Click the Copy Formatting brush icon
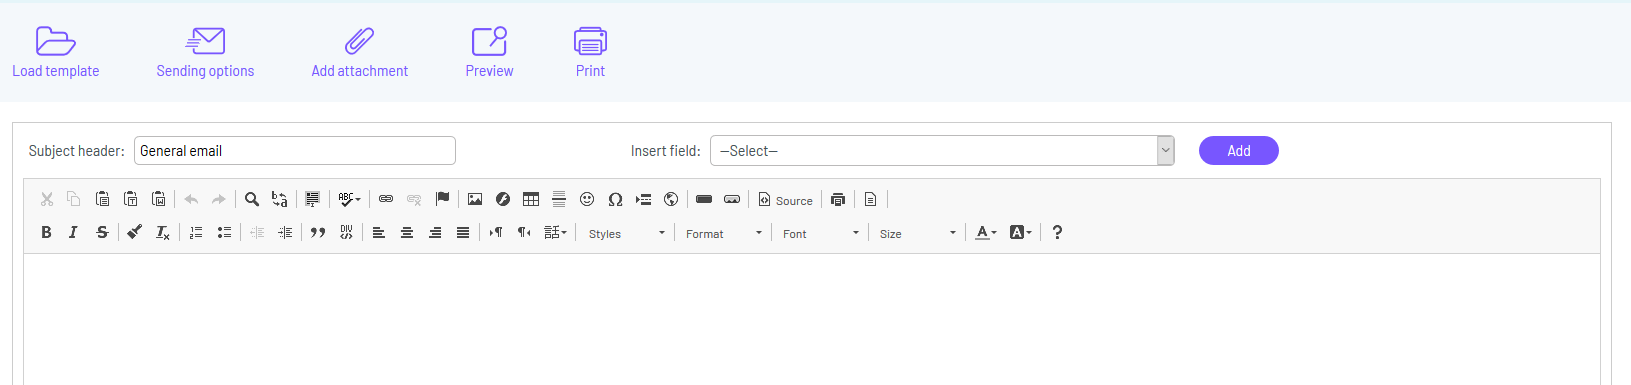Screen dimensions: 1631x385 click(134, 232)
